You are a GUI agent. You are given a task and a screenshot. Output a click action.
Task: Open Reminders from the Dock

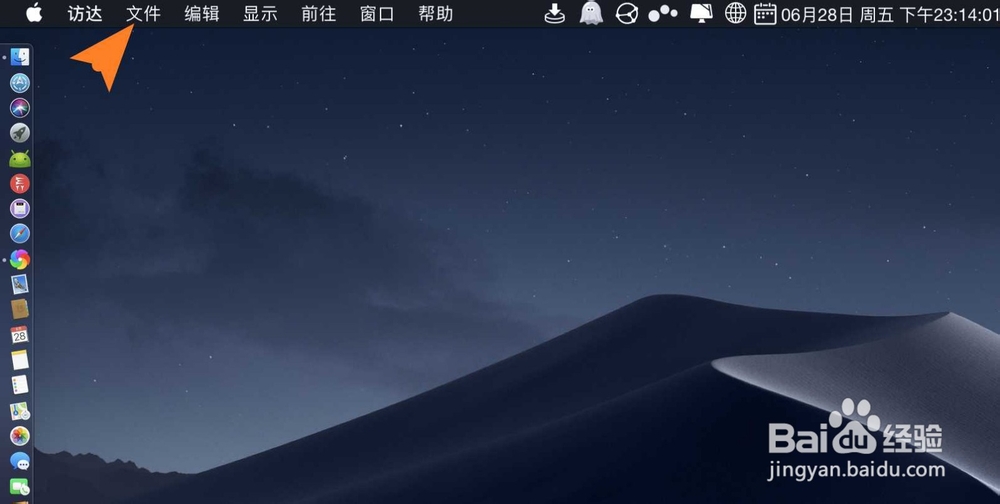click(20, 385)
